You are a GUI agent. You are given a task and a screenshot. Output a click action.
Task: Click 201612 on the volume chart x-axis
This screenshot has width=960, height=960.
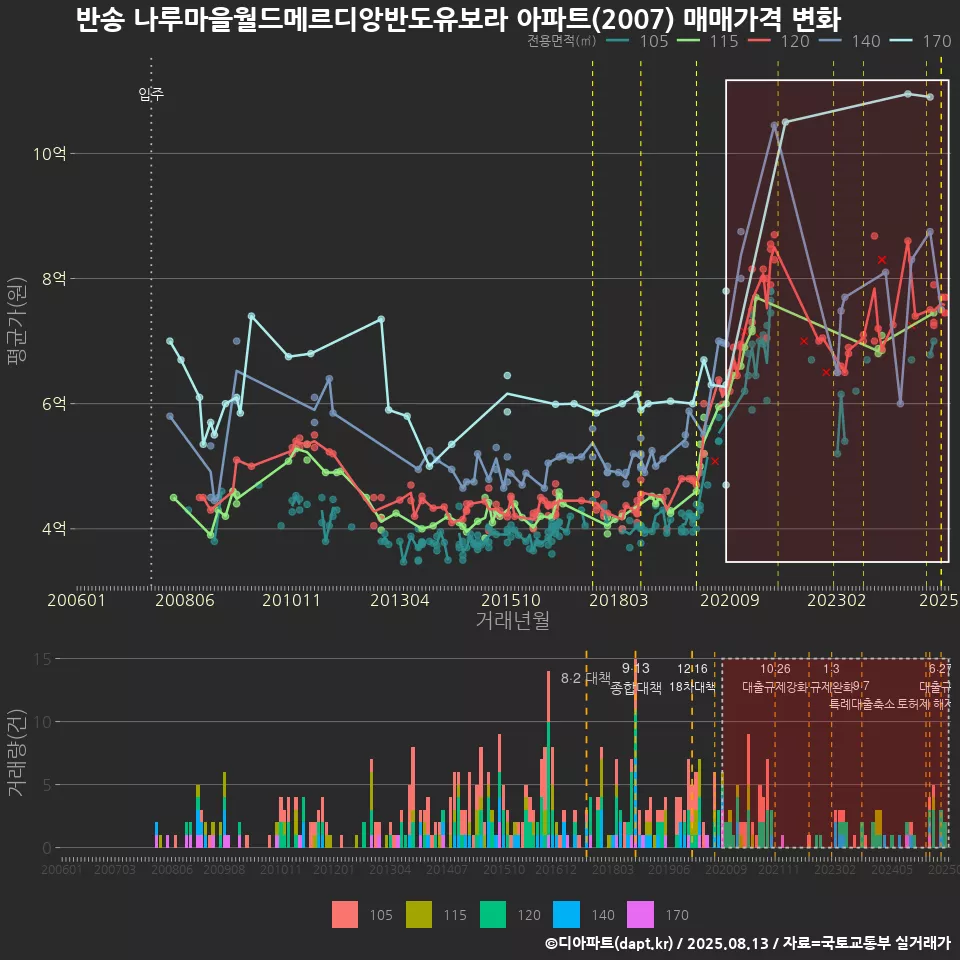(x=556, y=869)
